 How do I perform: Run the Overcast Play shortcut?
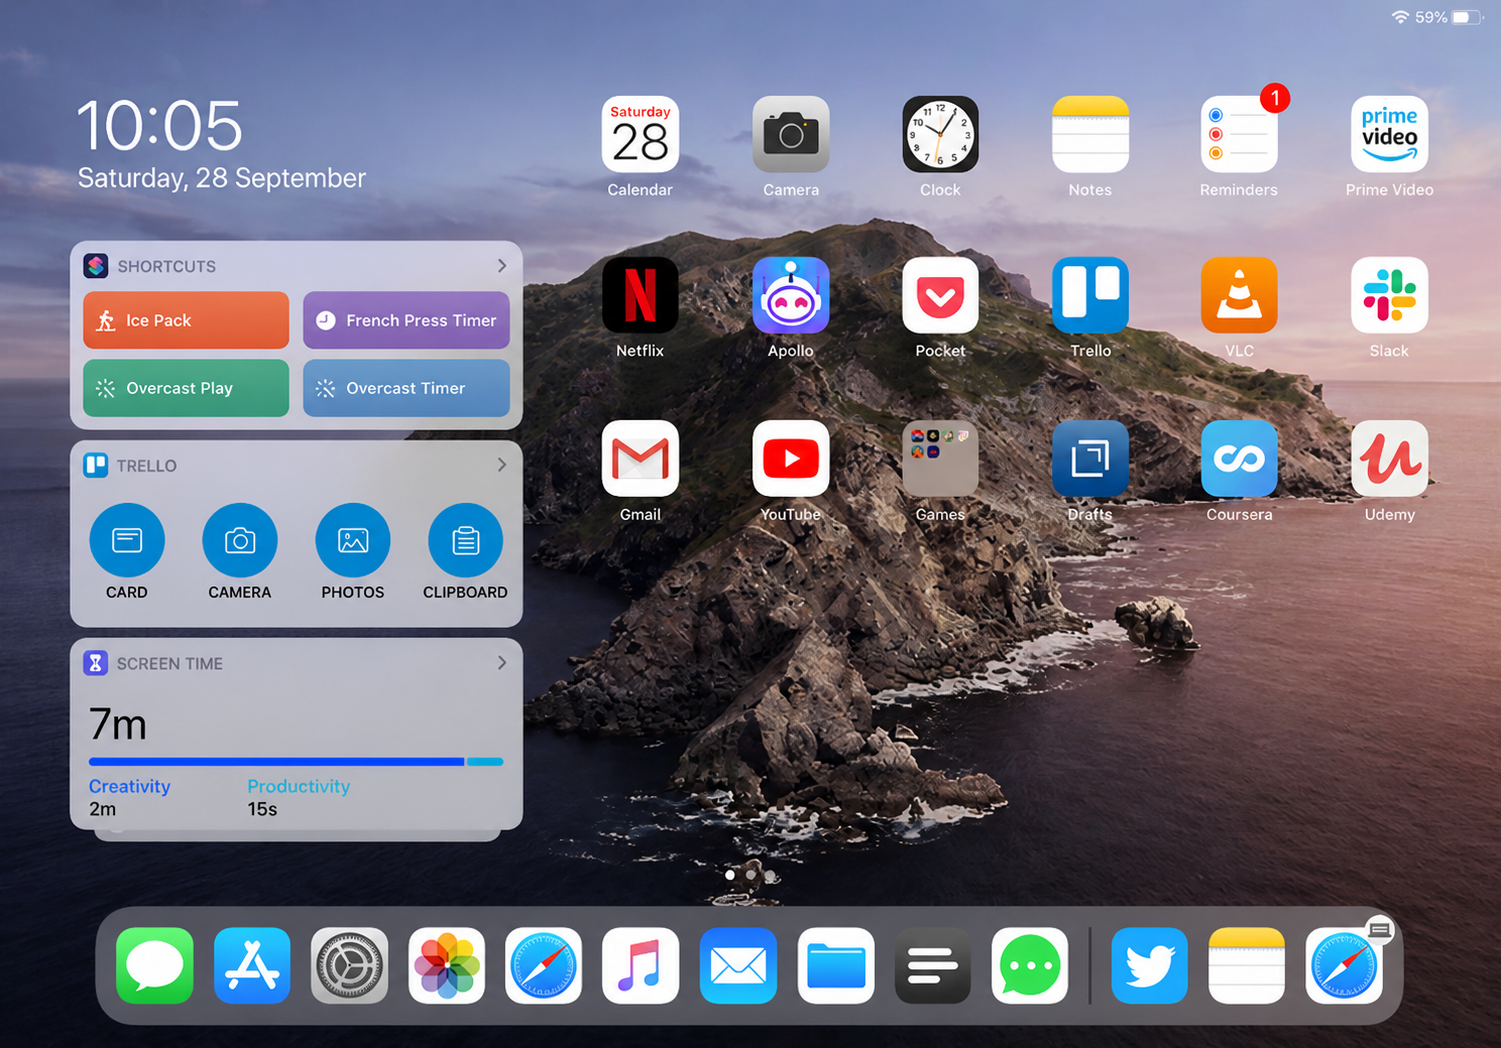tap(186, 388)
